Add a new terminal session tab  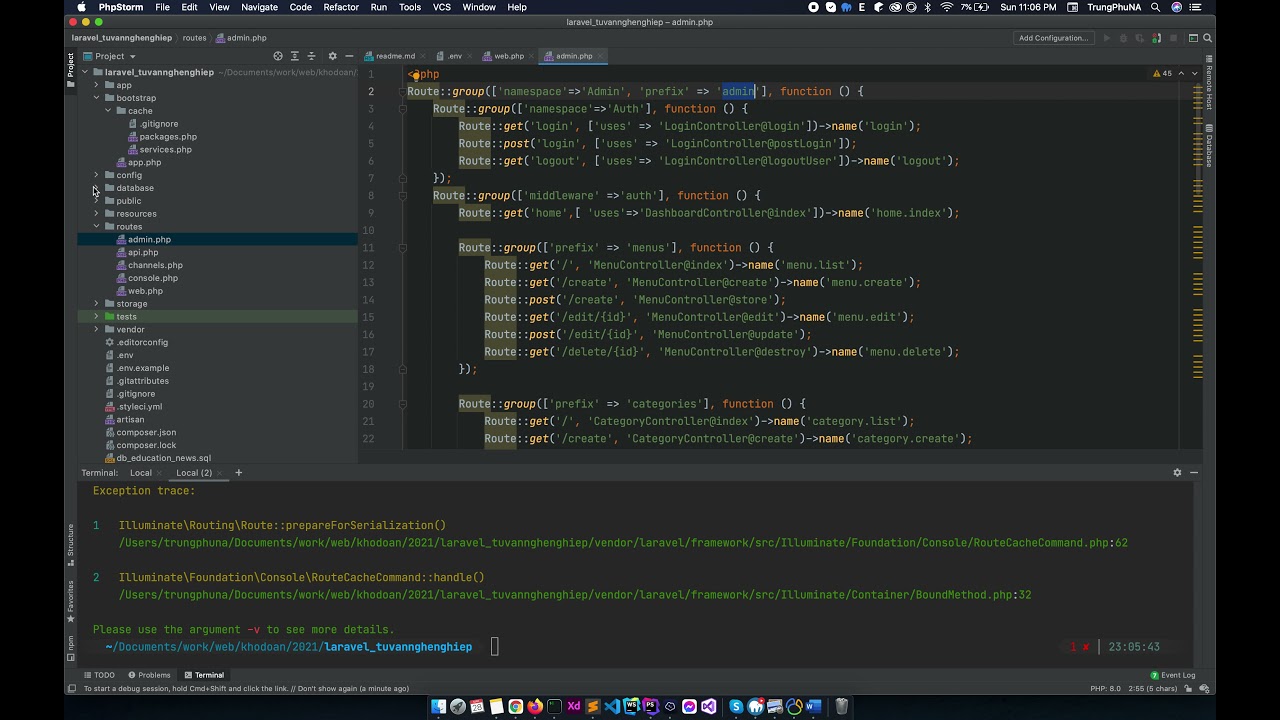[238, 473]
